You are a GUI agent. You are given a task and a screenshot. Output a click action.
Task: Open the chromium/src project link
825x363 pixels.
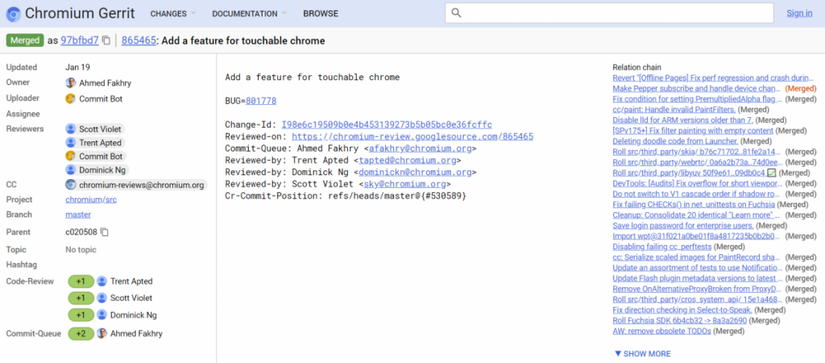click(x=91, y=200)
